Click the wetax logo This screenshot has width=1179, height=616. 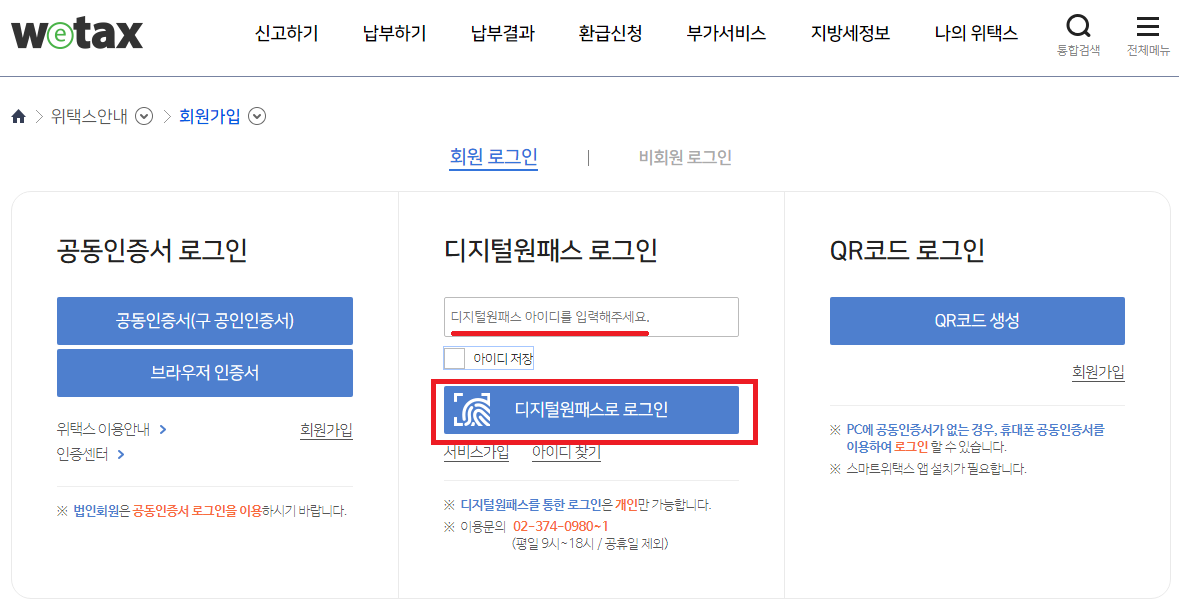click(77, 34)
